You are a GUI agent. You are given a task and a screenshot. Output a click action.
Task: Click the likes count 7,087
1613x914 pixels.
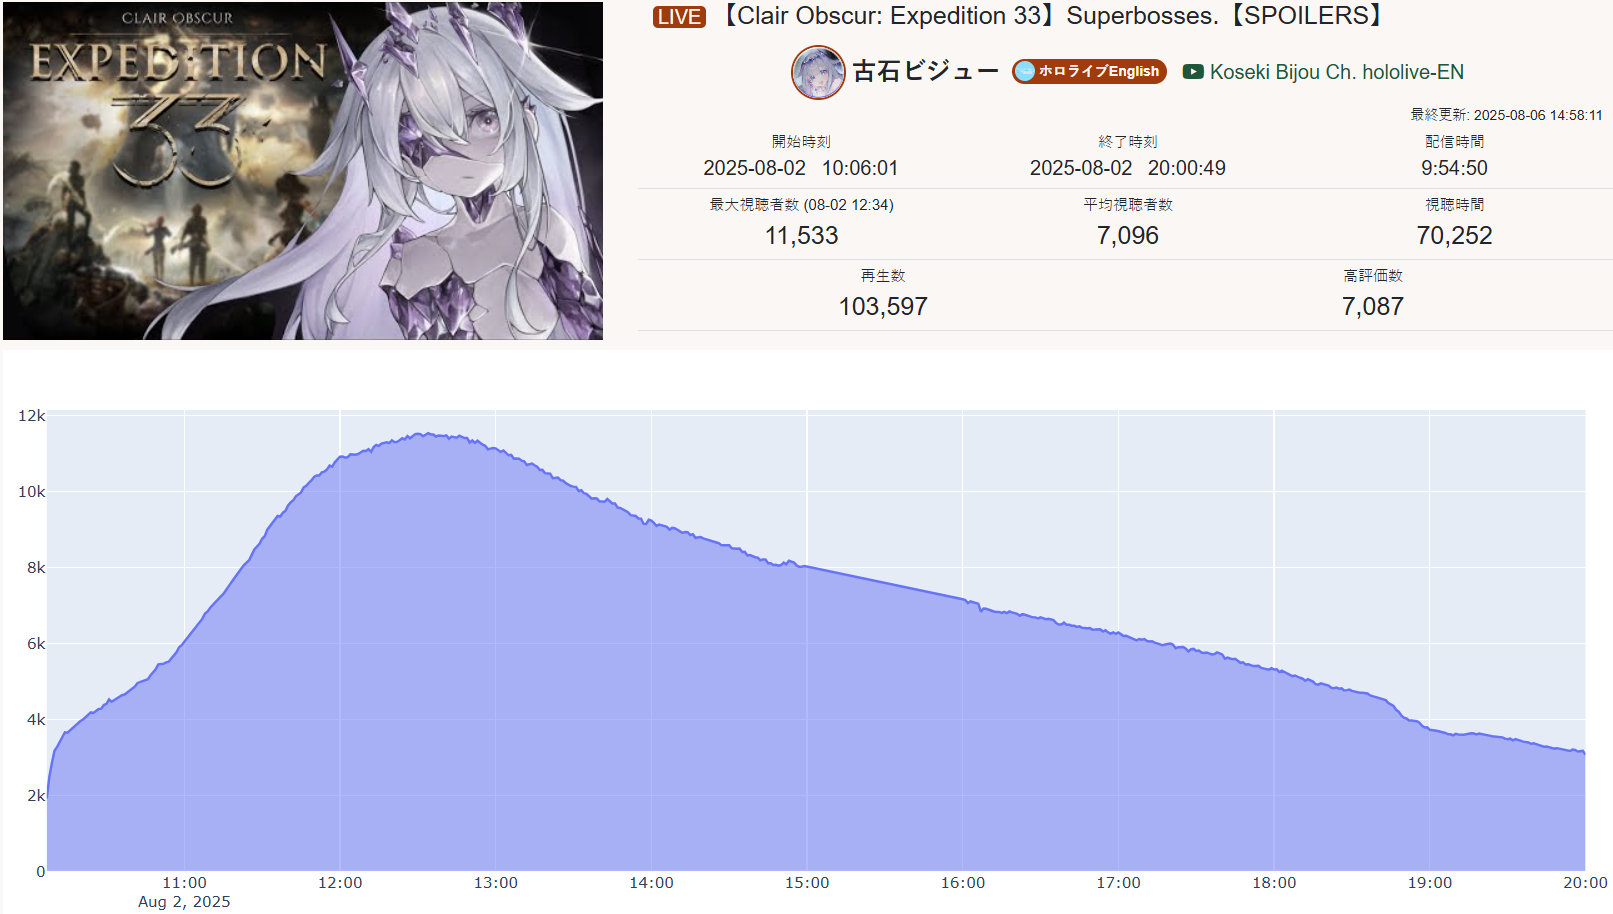point(1372,307)
